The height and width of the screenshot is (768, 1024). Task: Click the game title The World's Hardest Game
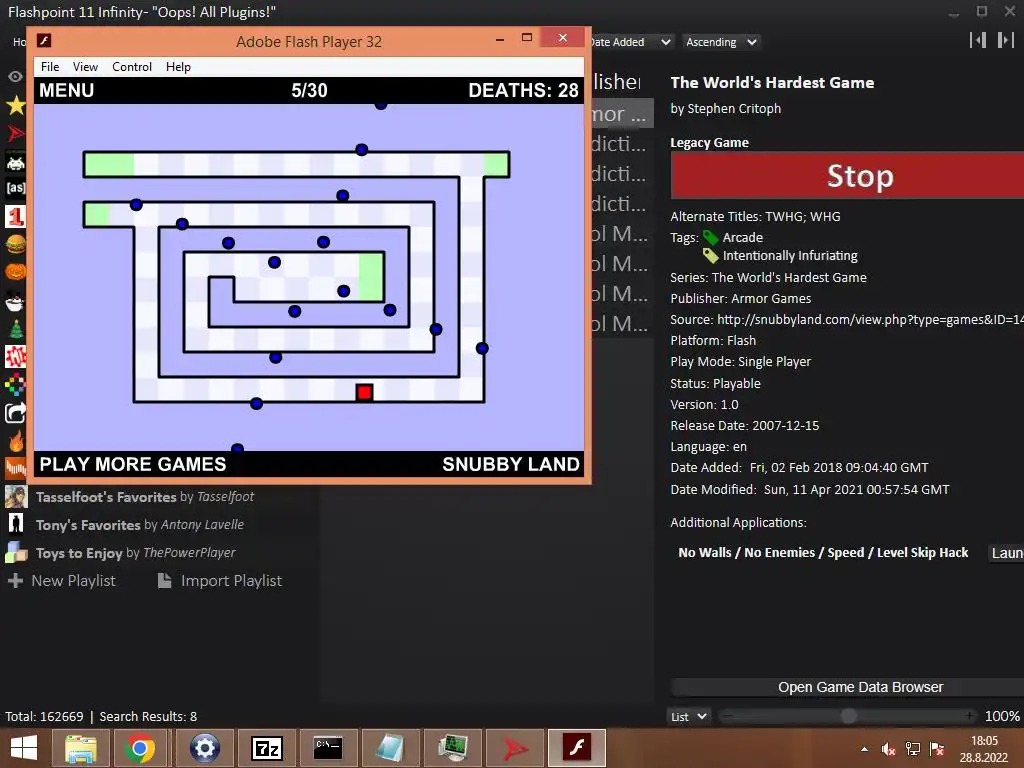[x=772, y=82]
